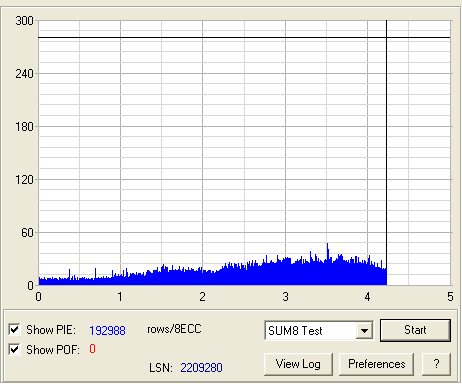
Task: Click the x-axis label 5
Action: pos(450,297)
